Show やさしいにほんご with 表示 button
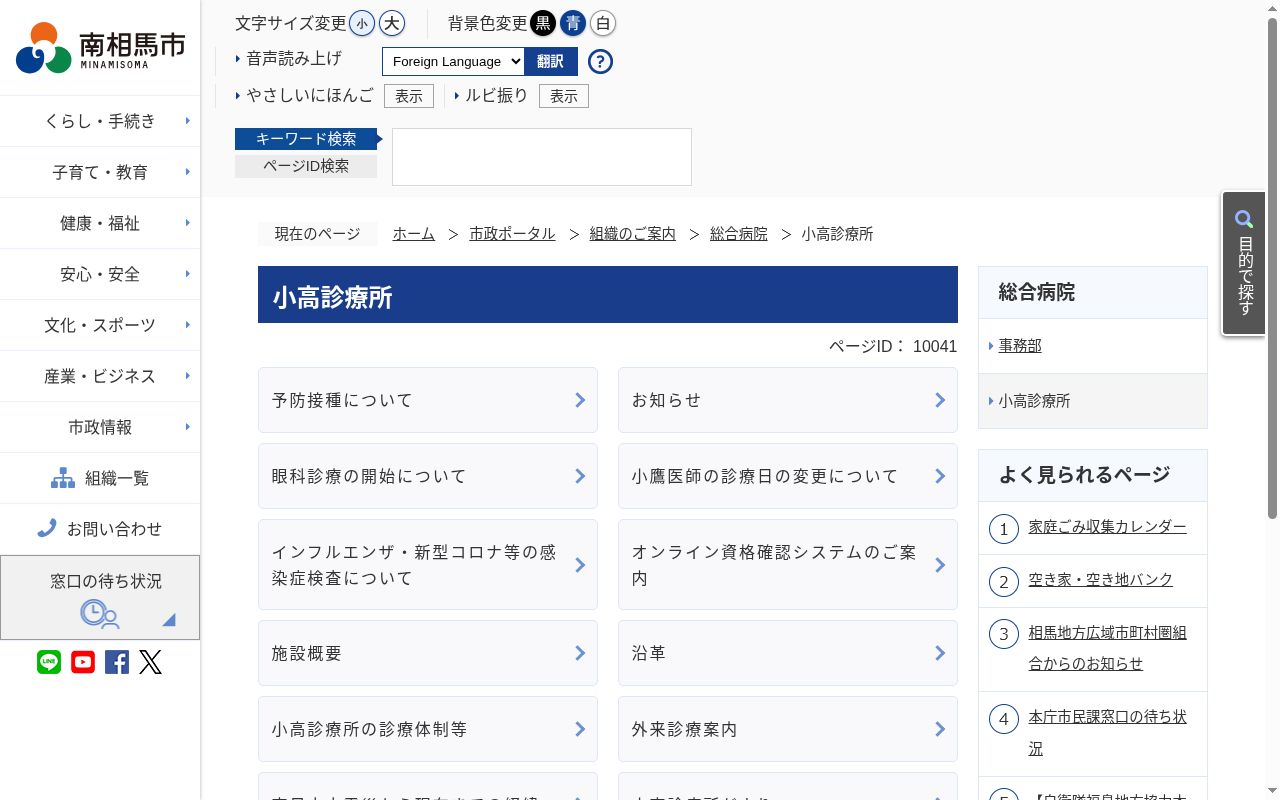 409,96
